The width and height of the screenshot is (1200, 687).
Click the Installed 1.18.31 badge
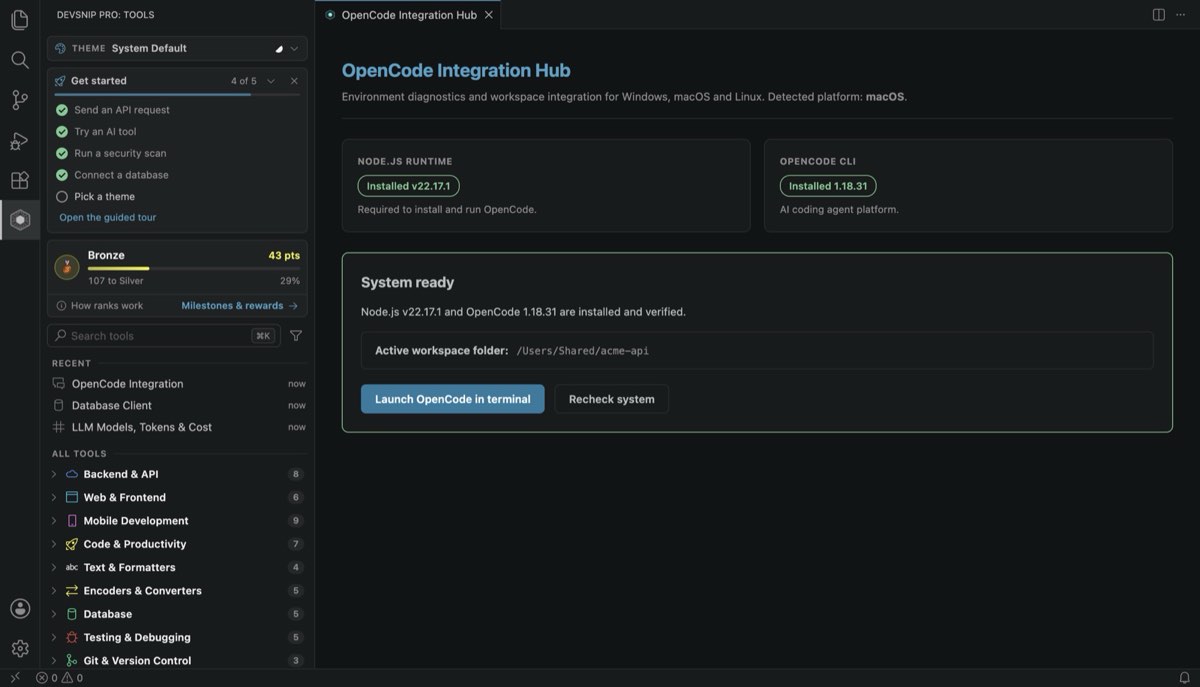point(828,186)
